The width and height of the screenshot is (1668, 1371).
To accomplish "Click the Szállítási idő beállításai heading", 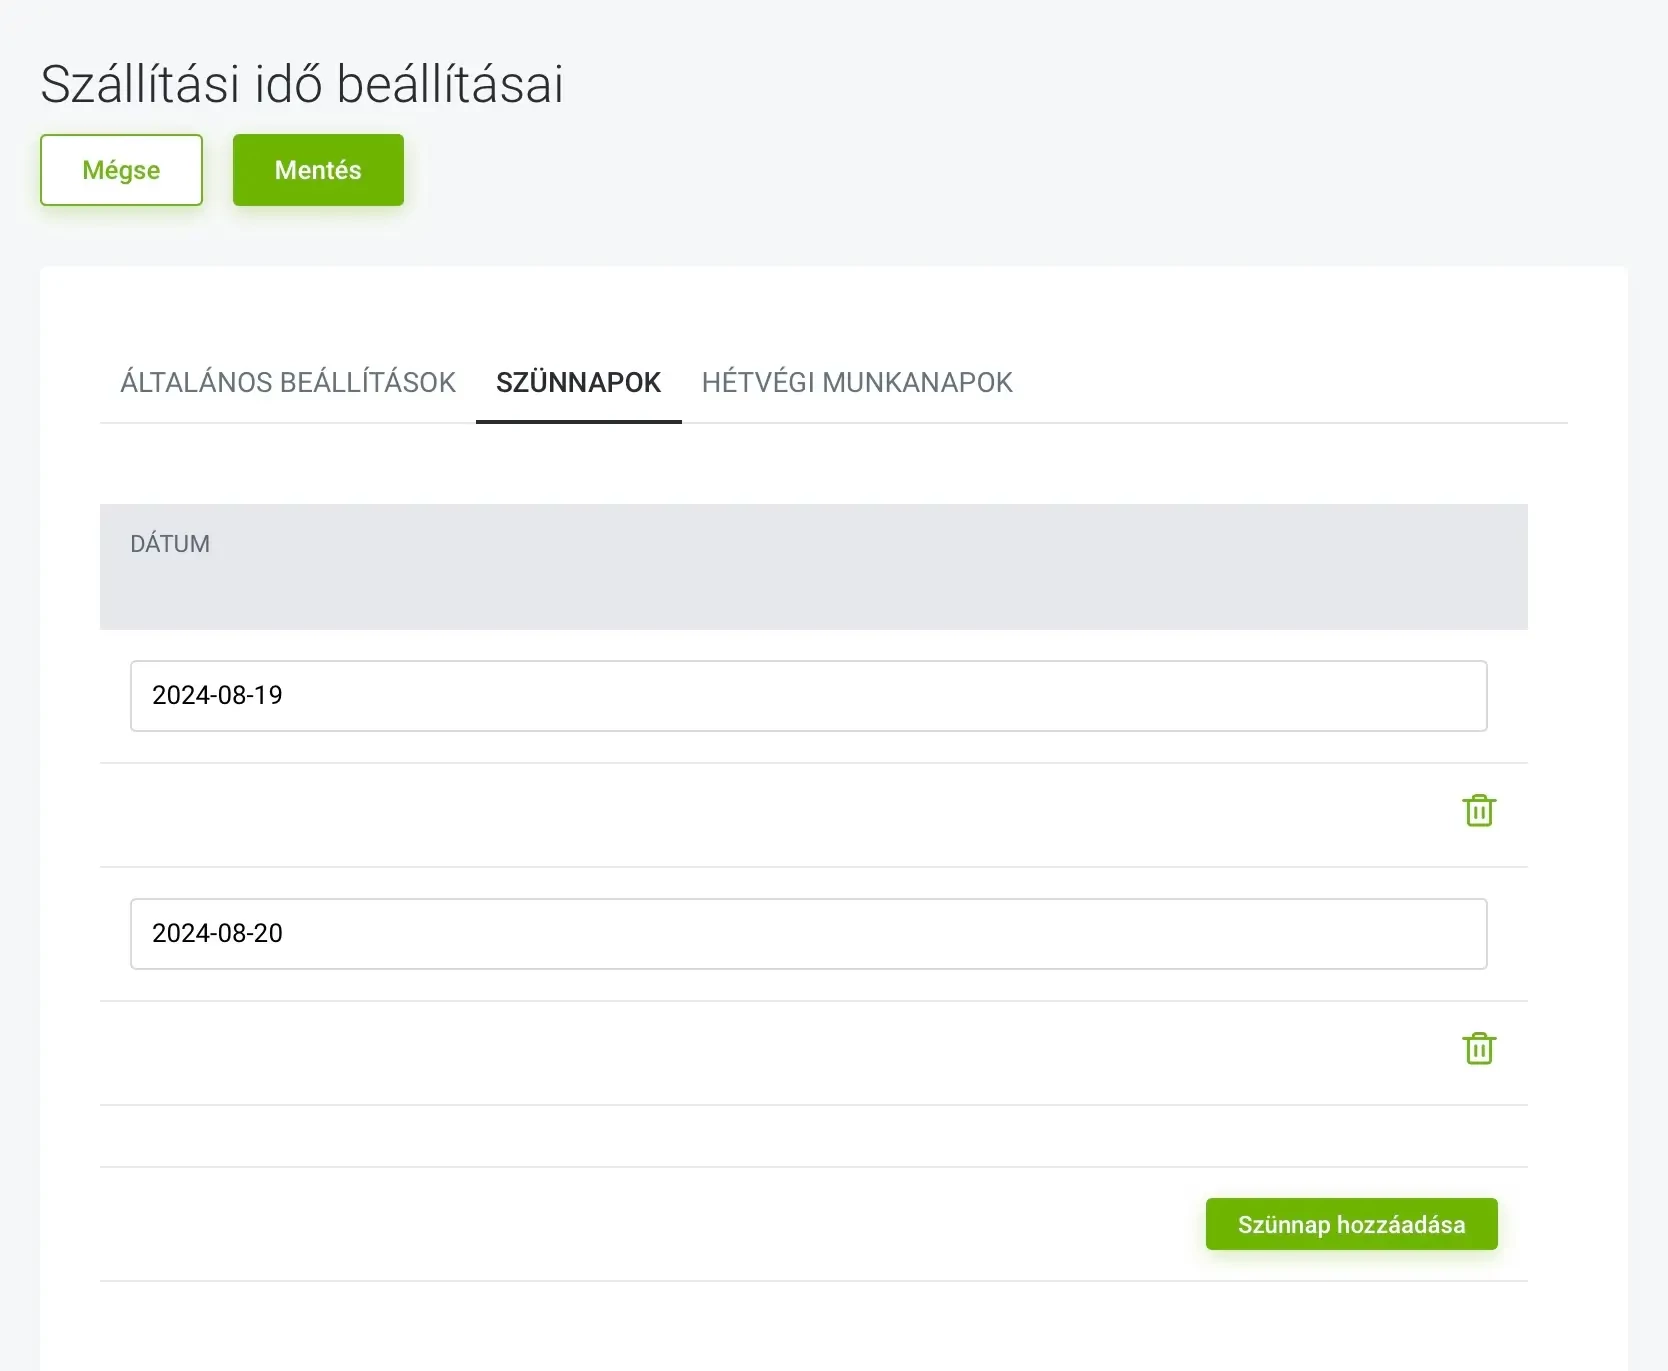I will click(302, 83).
